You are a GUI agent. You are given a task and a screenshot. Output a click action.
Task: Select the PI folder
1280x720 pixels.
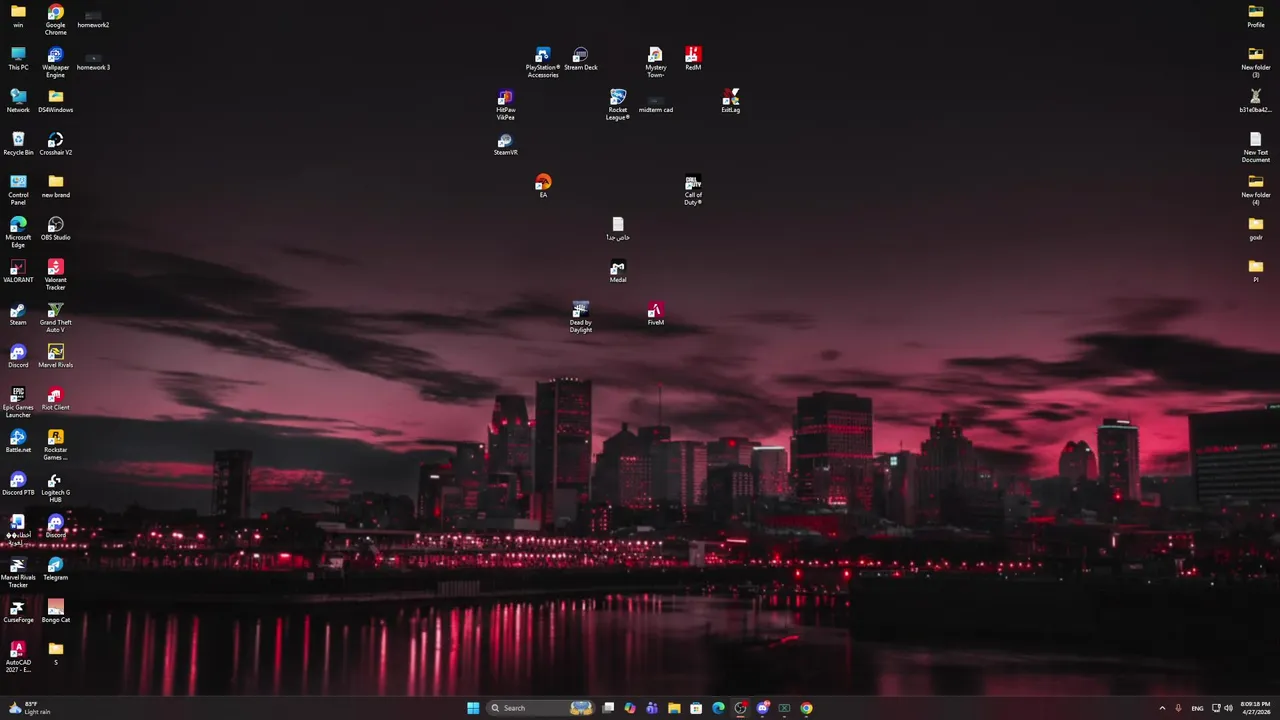coord(1256,271)
